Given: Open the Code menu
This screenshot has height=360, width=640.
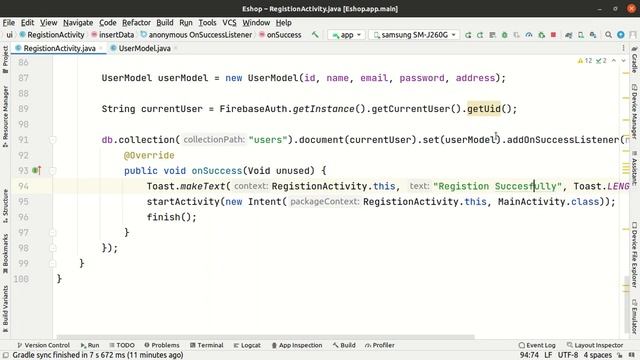Looking at the screenshot, I should pyautogui.click(x=108, y=22).
